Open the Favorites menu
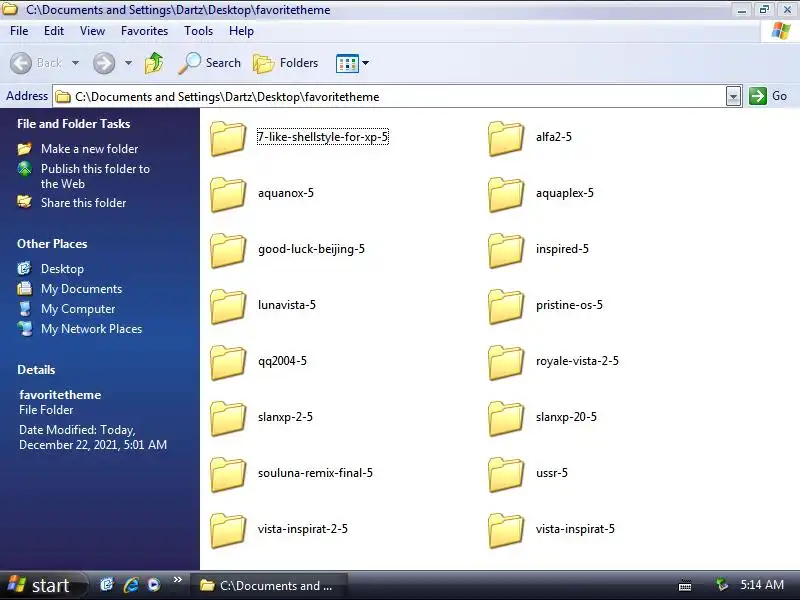The image size is (800, 600). pos(144,31)
